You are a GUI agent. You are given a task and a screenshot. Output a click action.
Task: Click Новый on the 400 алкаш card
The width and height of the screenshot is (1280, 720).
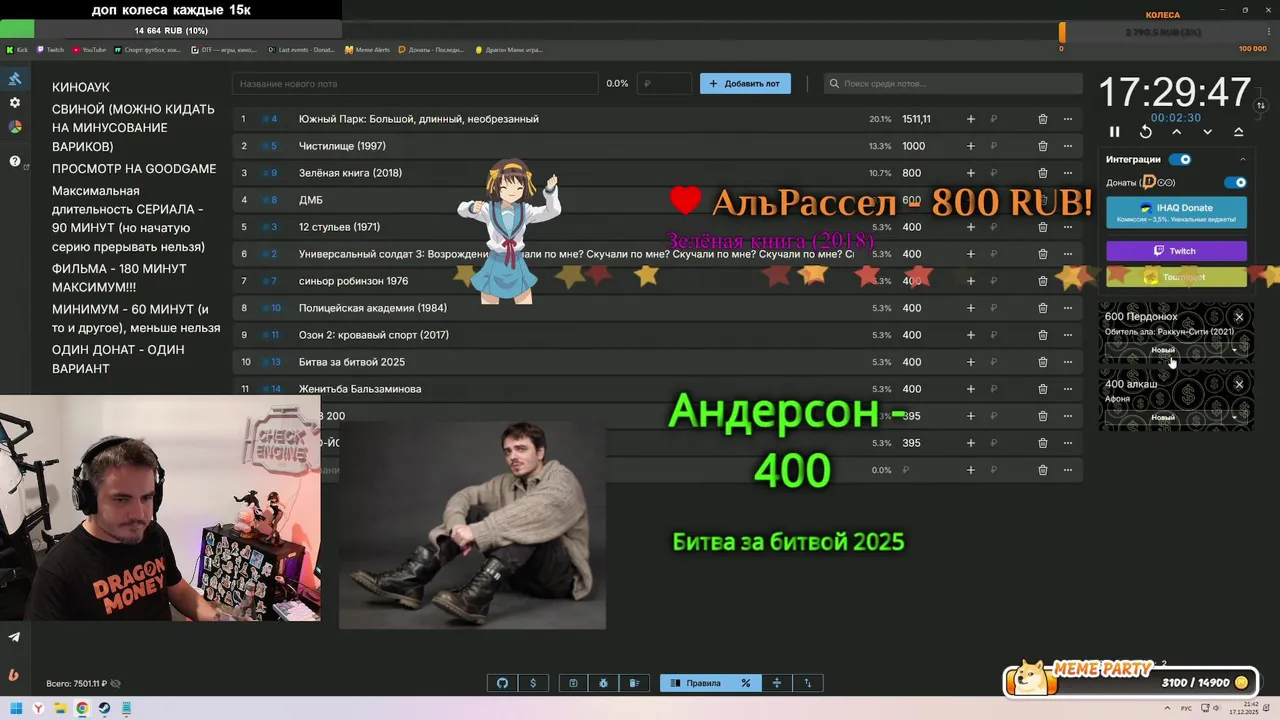click(1163, 417)
